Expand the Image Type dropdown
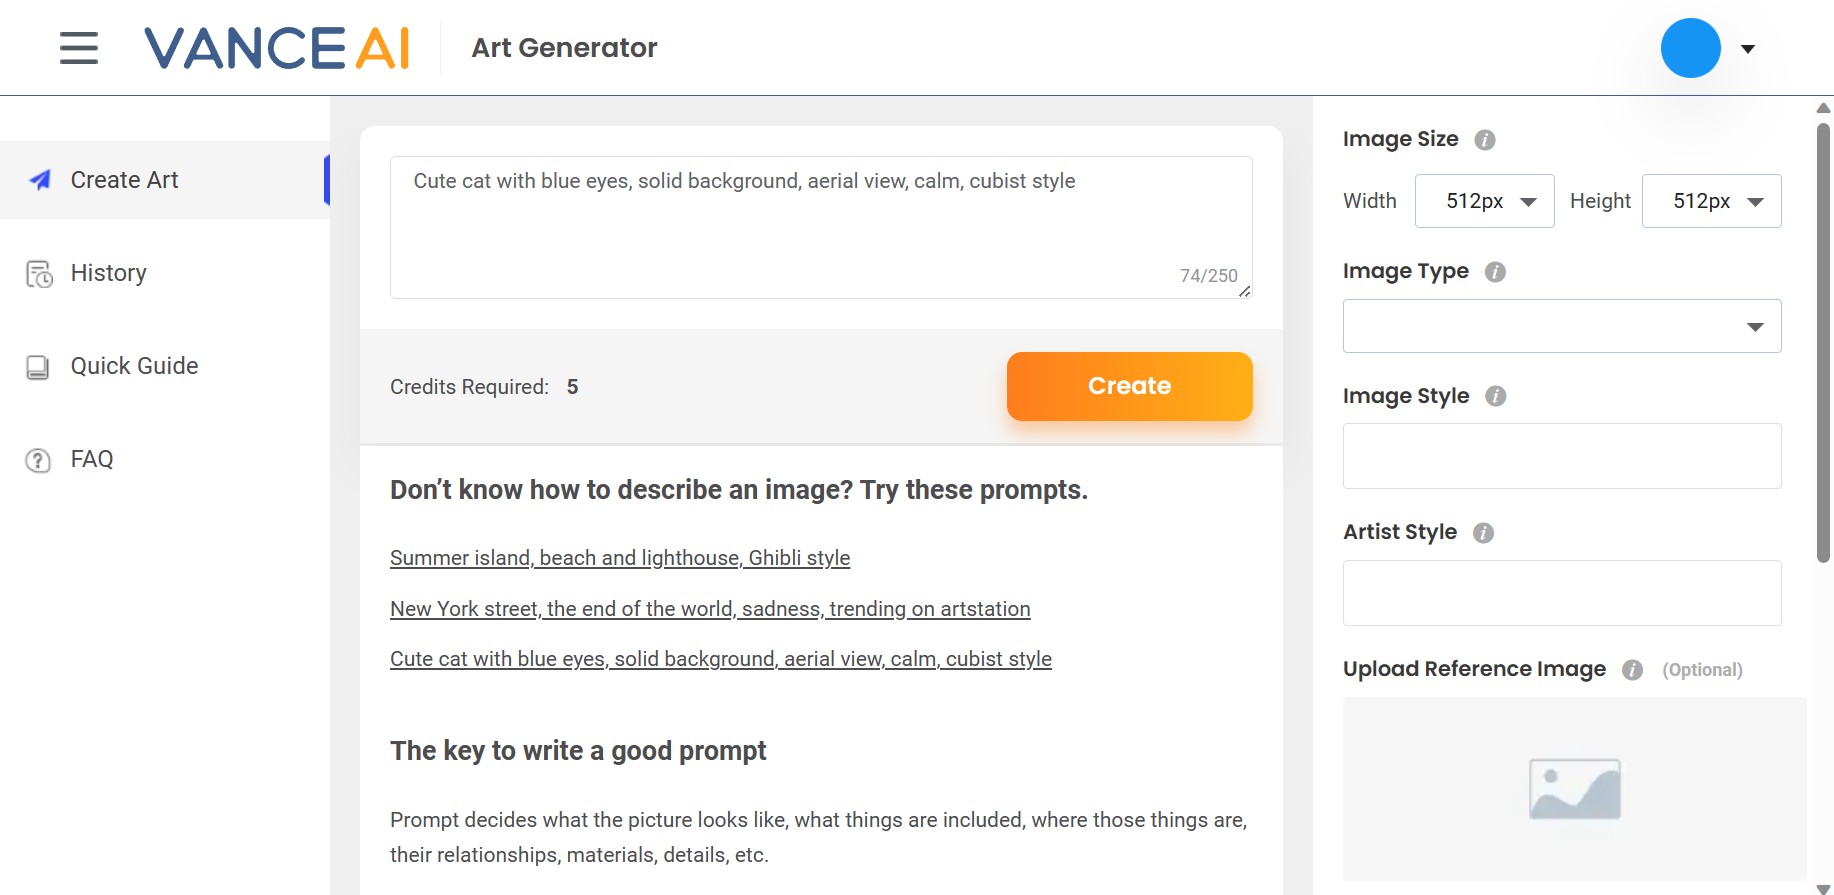This screenshot has width=1834, height=895. pos(1561,326)
